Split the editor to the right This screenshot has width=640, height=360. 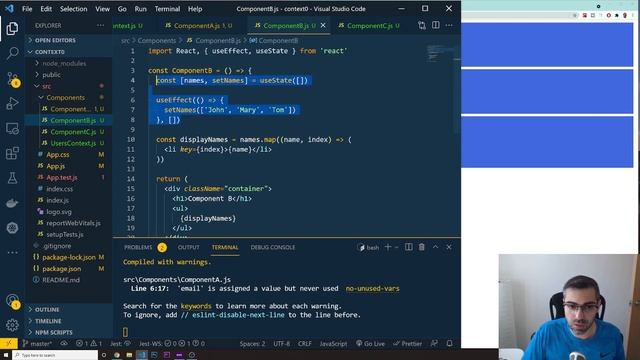click(436, 25)
